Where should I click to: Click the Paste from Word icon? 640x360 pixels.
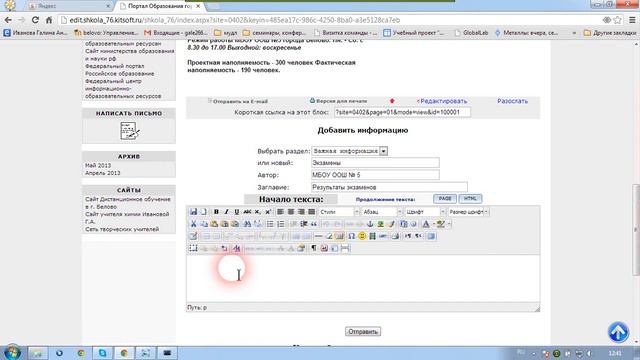(235, 224)
